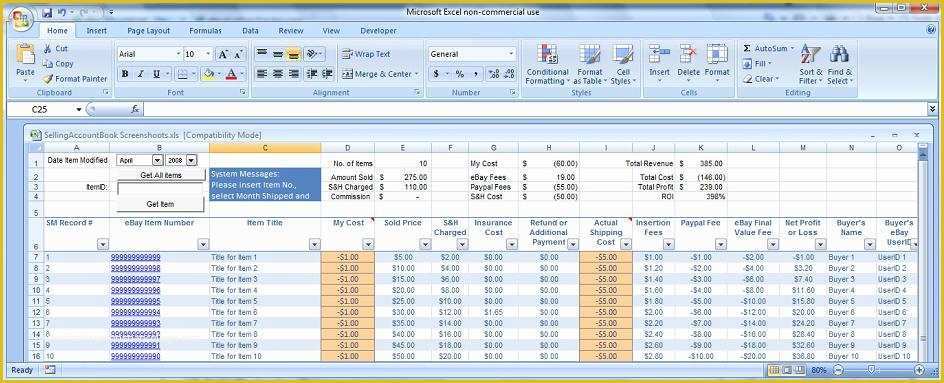This screenshot has height=383, width=944.
Task: Switch to the Developer tab
Action: point(379,31)
